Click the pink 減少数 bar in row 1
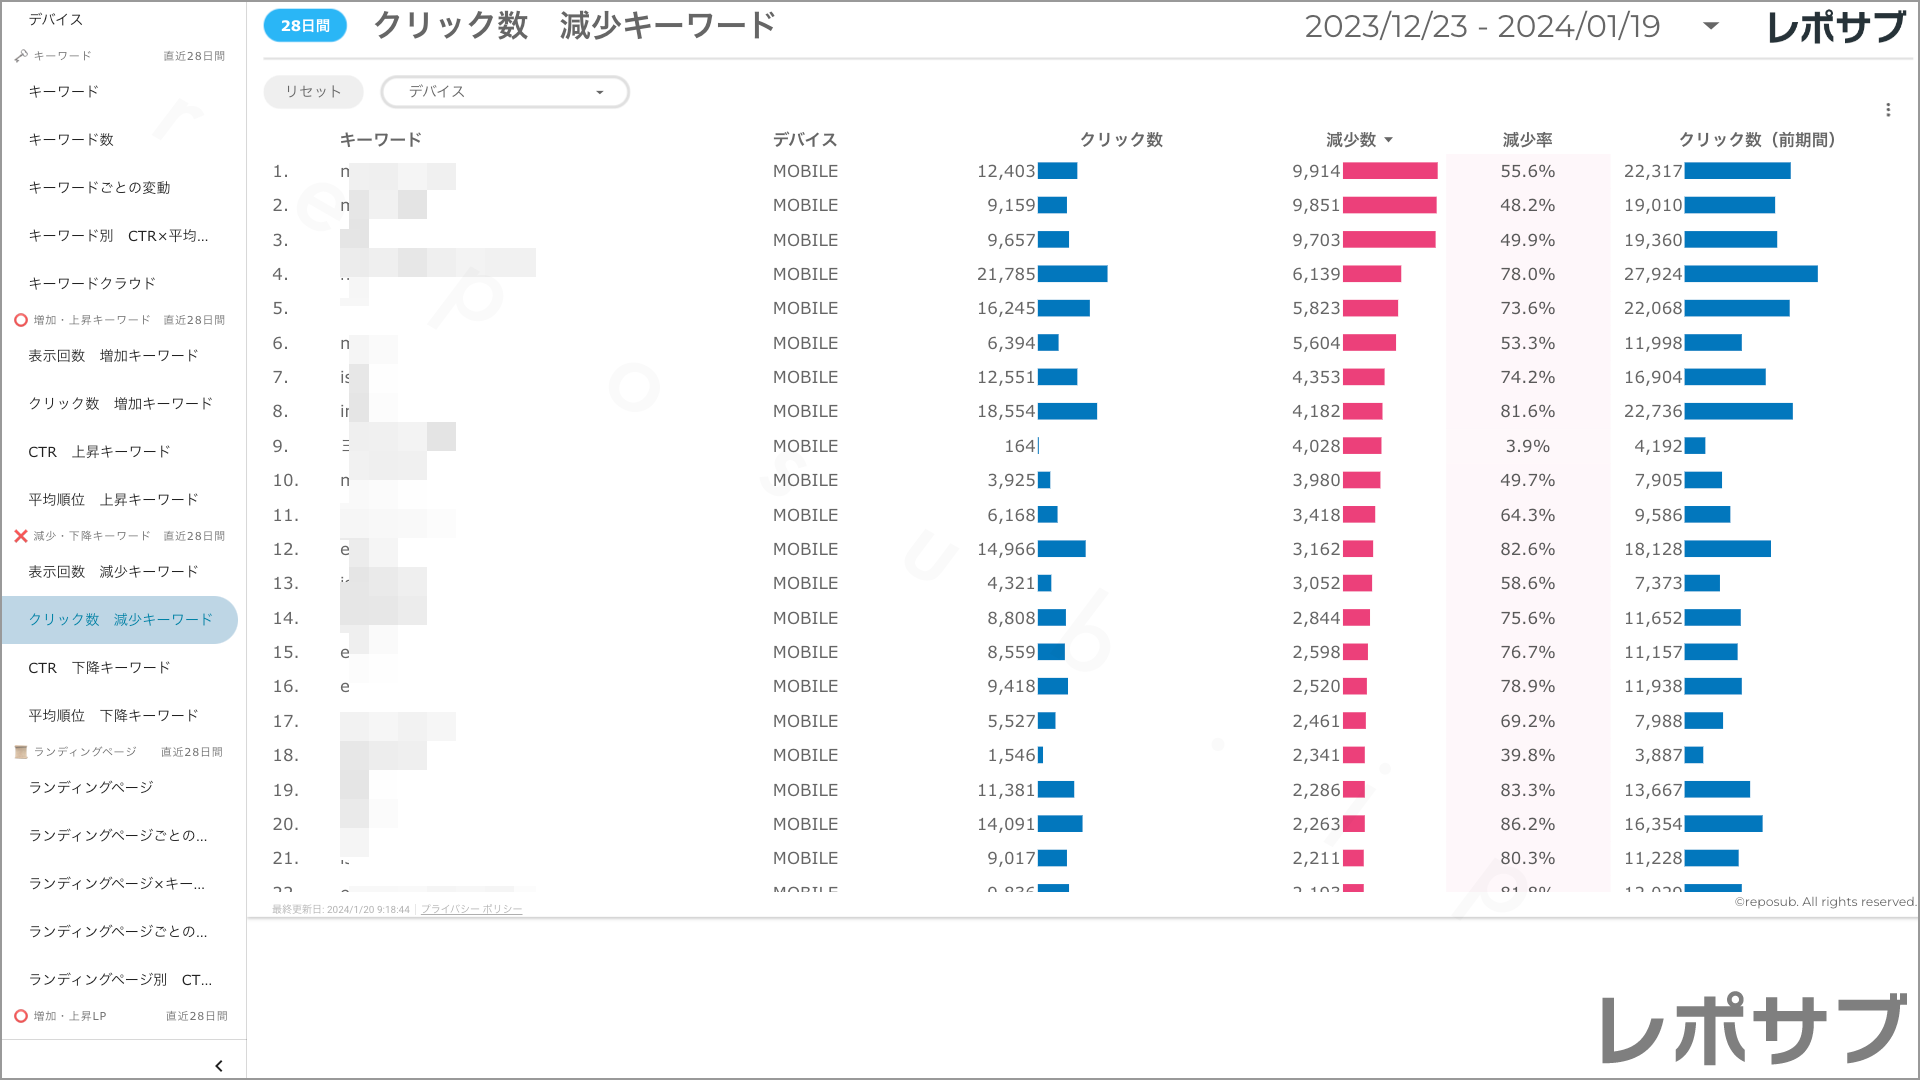The image size is (1920, 1080). click(x=1390, y=171)
